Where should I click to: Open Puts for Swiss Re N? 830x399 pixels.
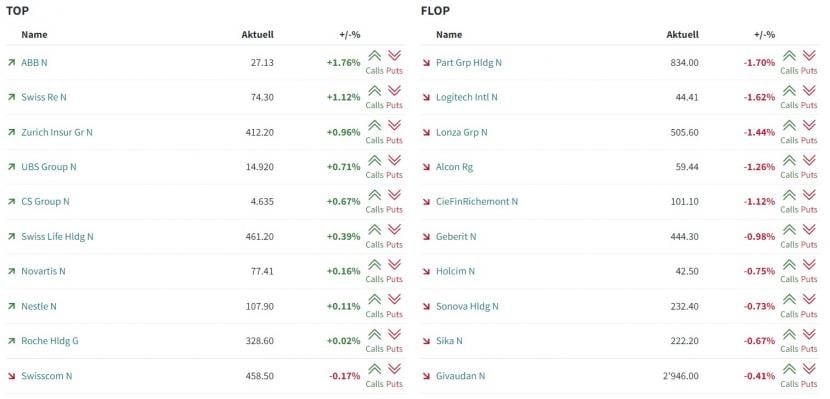click(394, 97)
